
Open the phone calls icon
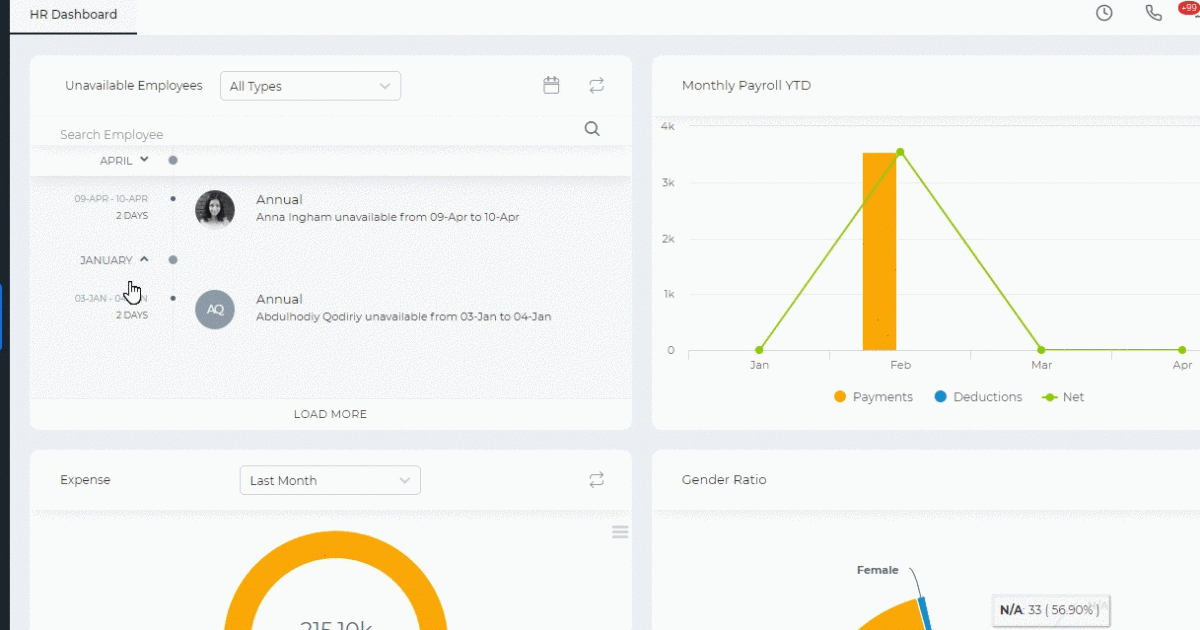[x=1154, y=13]
